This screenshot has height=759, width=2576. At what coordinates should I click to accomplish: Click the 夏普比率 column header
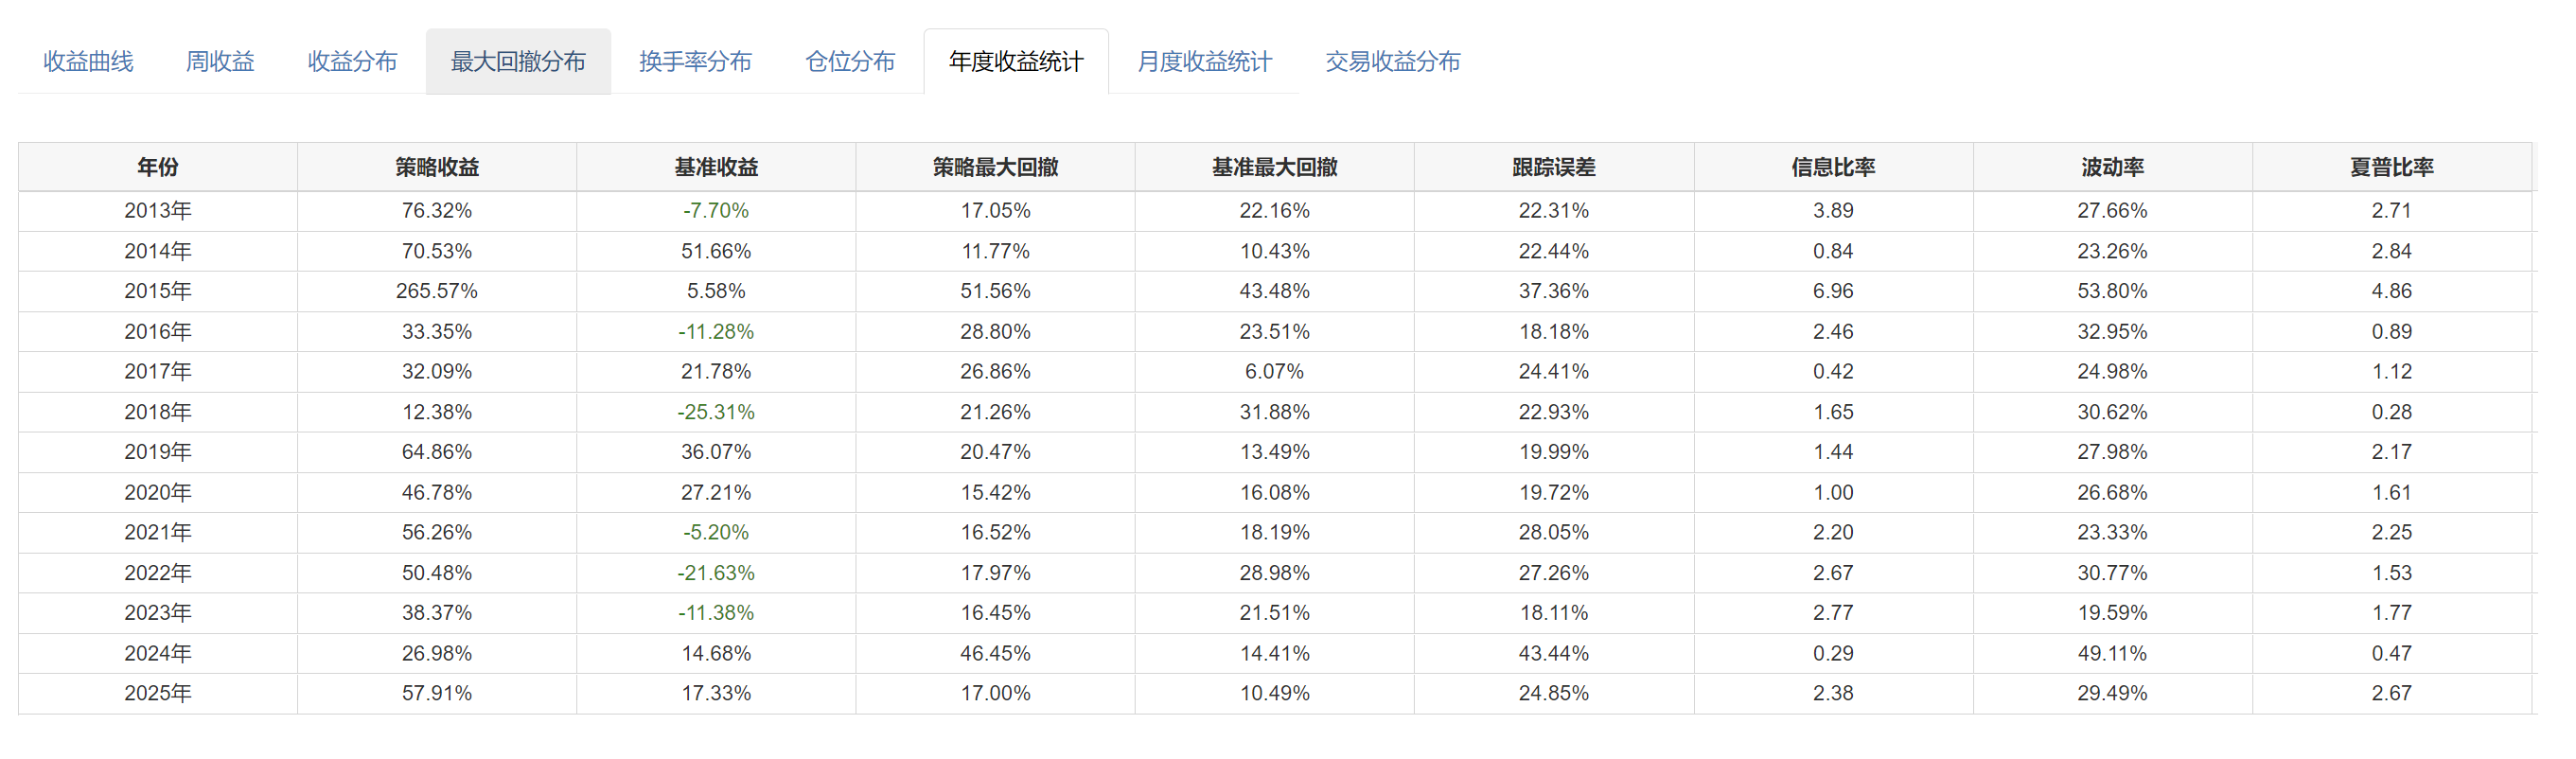(x=2391, y=167)
